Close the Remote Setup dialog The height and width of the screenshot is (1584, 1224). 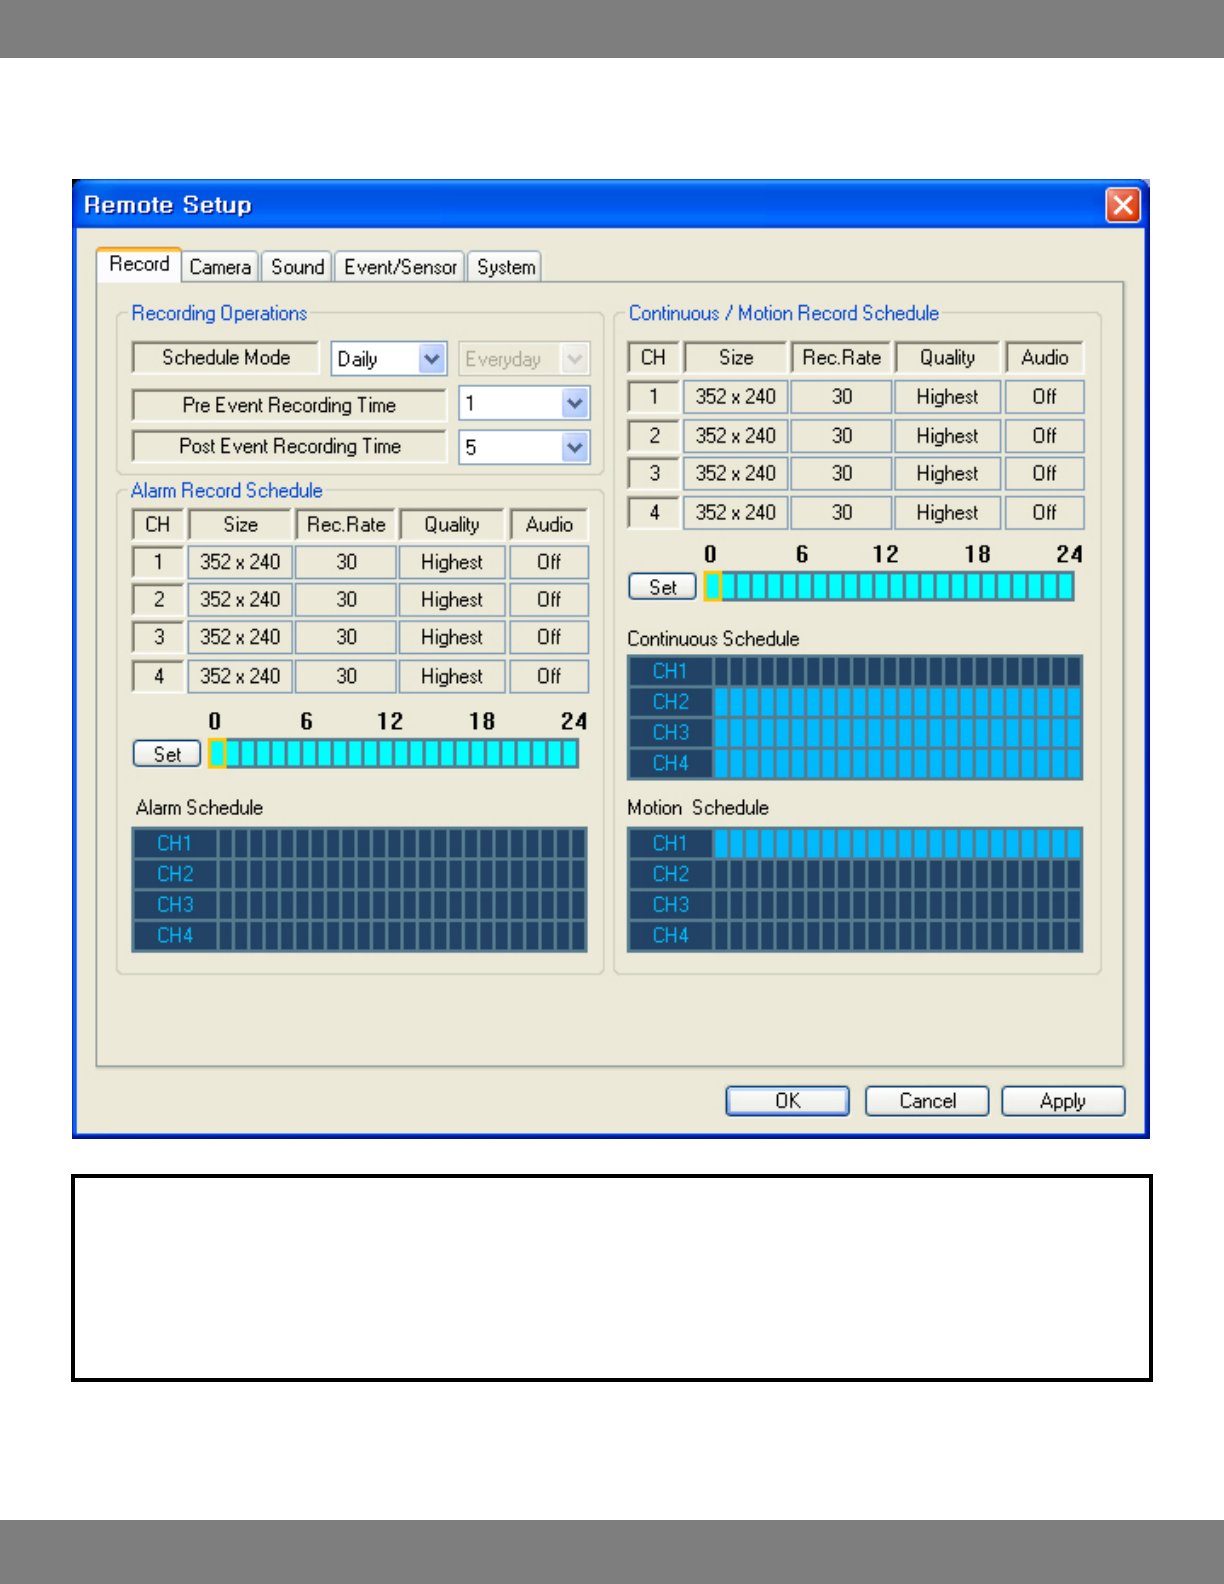tap(1122, 205)
